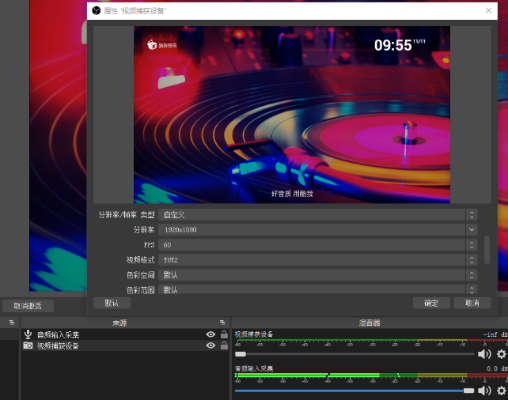Toggle visibility eye of 视频捕获设备 source
508x400 pixels.
coord(210,346)
